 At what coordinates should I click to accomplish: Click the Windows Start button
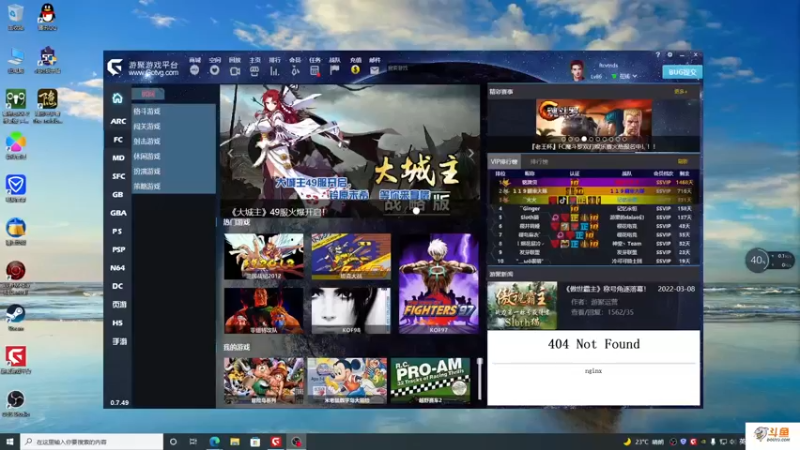[x=9, y=441]
